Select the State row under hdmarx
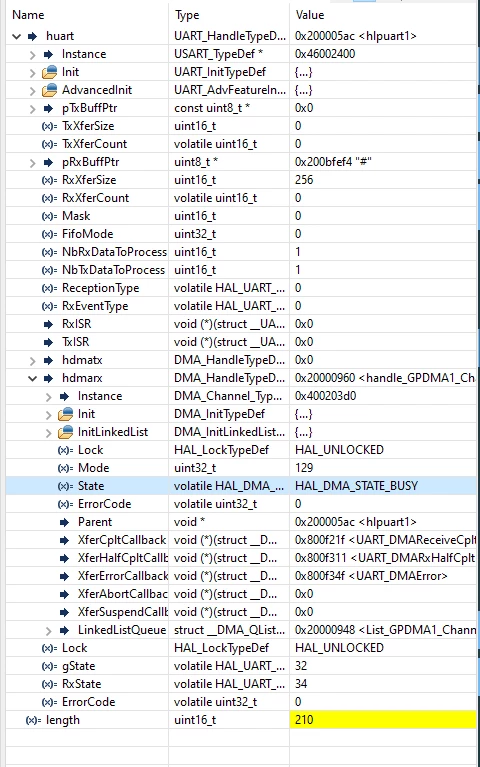Viewport: 480px width, 767px height. coord(241,486)
